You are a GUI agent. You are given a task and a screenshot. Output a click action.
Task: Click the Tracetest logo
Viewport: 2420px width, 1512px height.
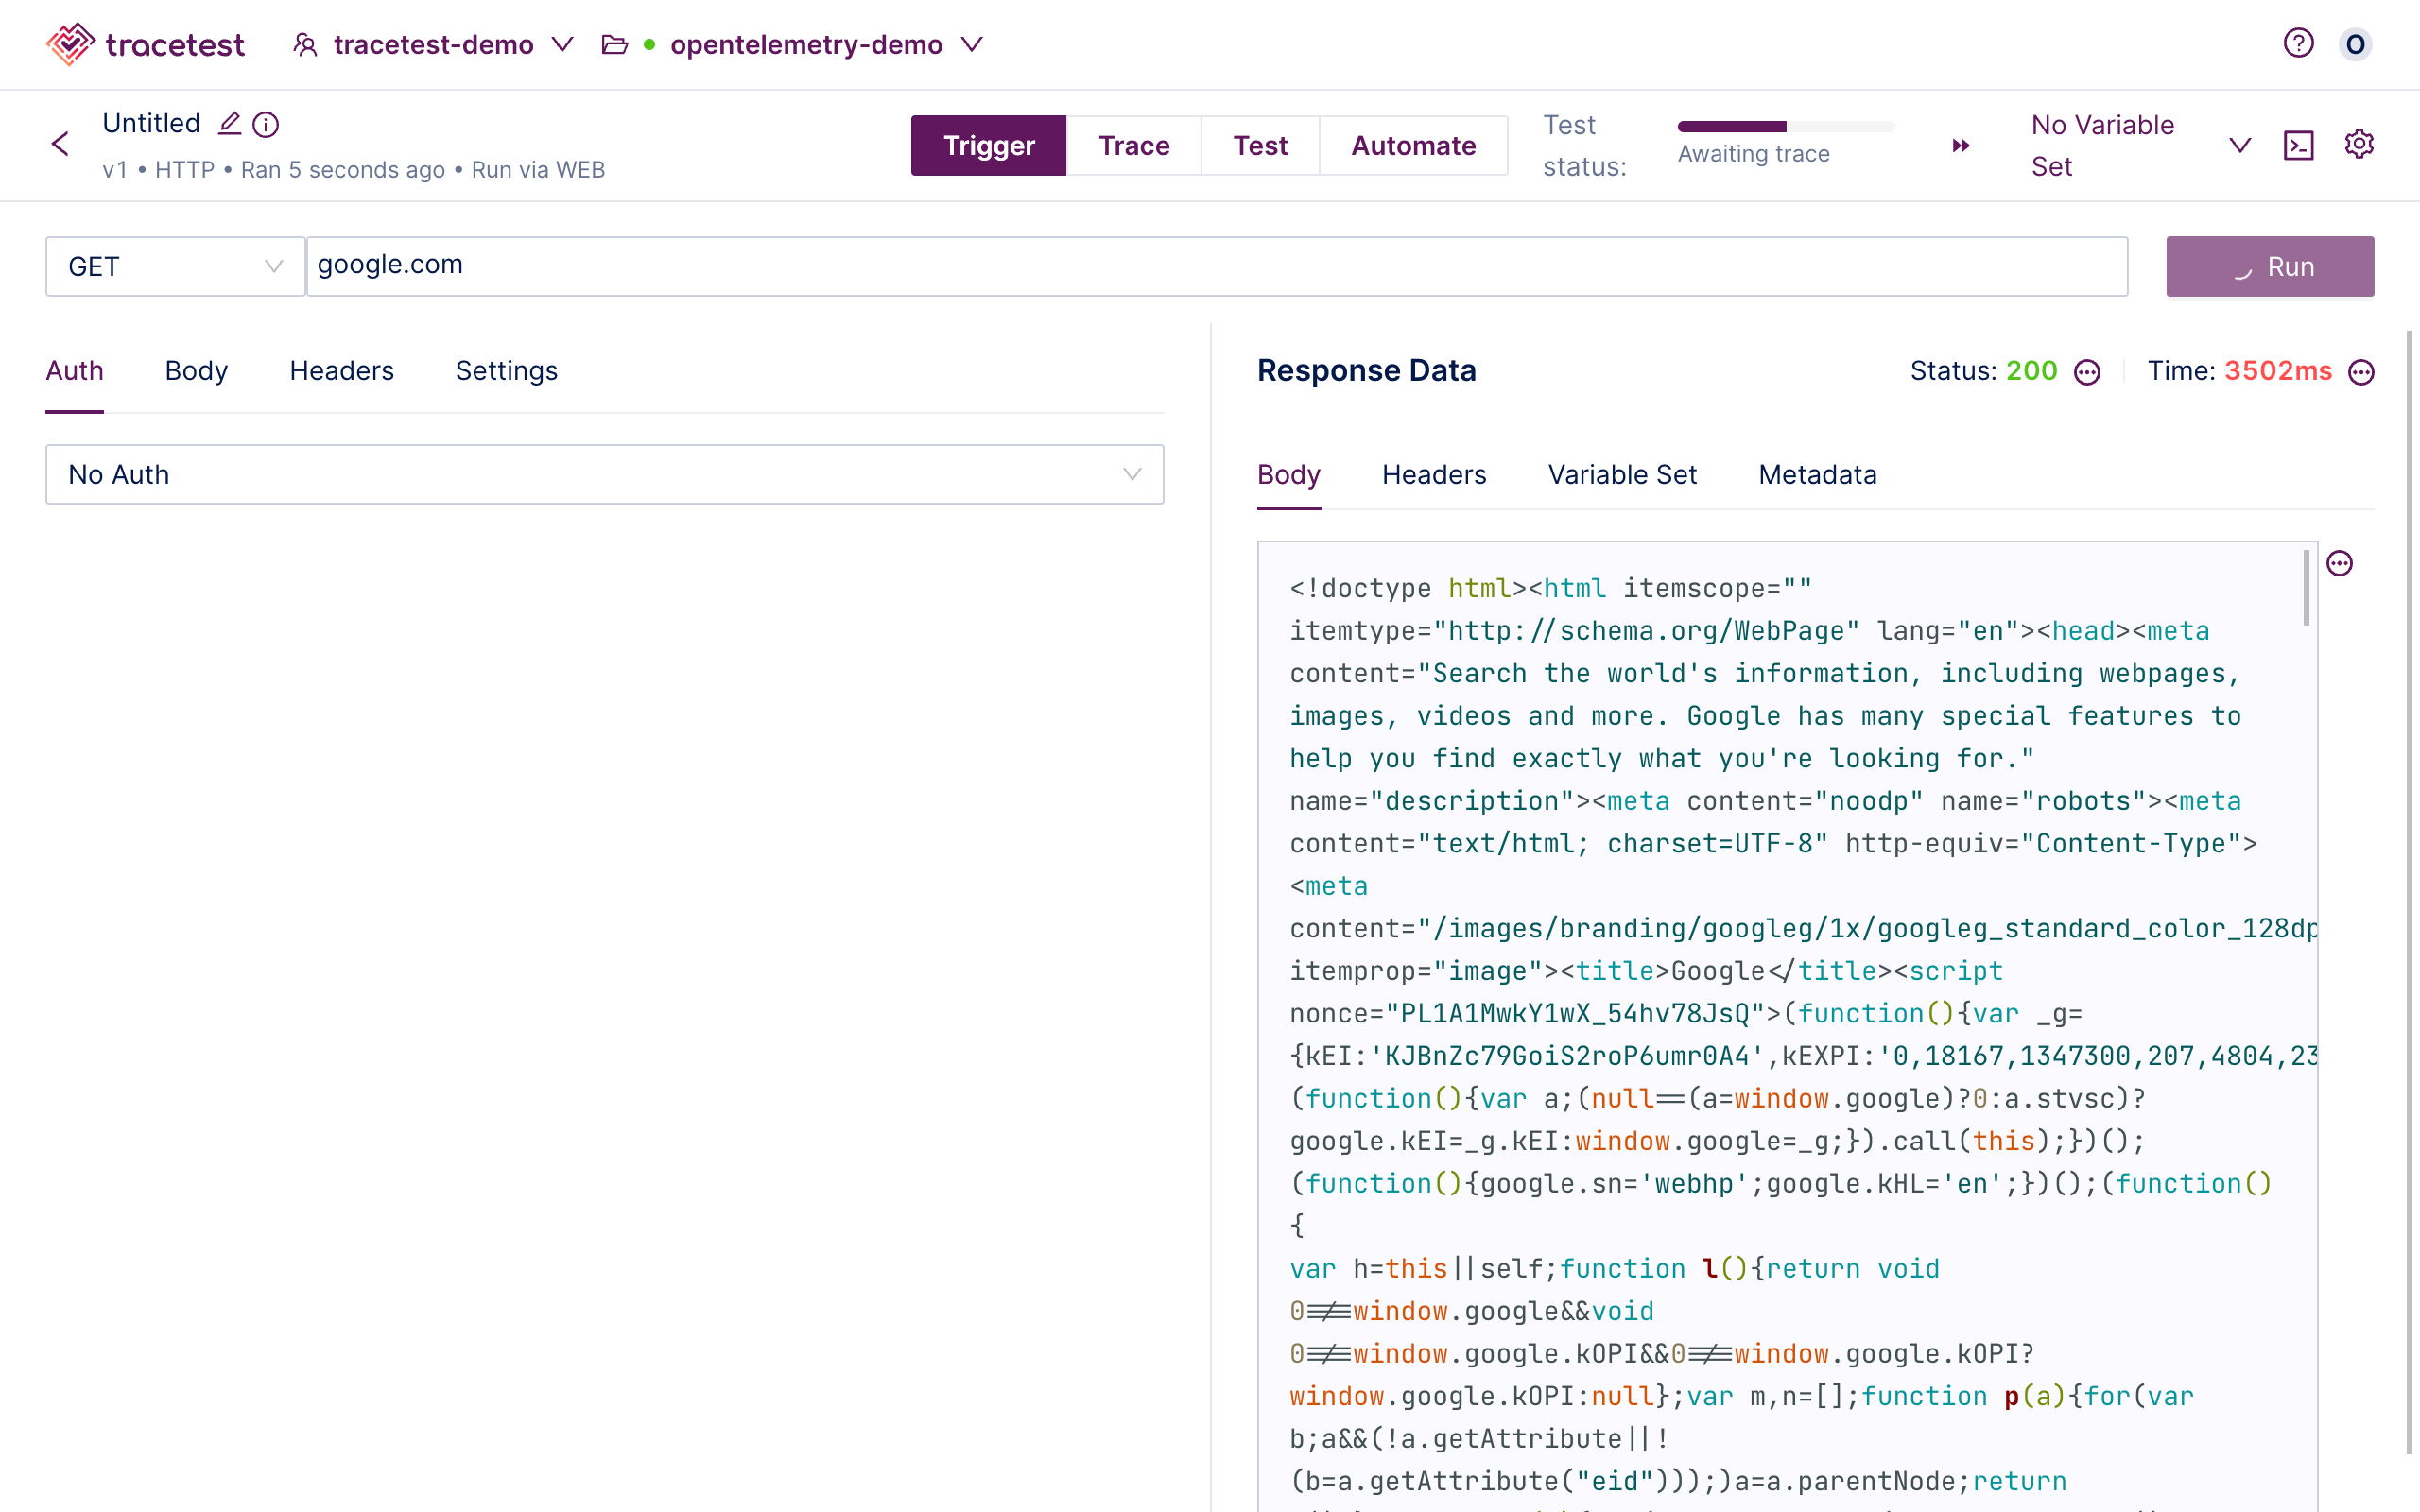click(145, 44)
